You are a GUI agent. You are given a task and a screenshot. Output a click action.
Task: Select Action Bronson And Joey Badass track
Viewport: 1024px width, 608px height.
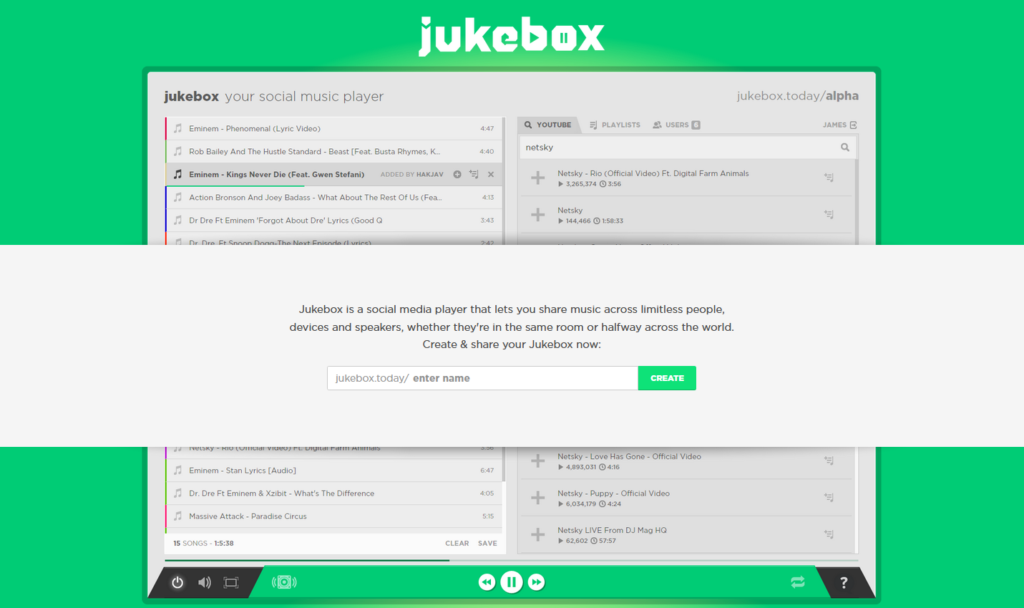(x=334, y=197)
